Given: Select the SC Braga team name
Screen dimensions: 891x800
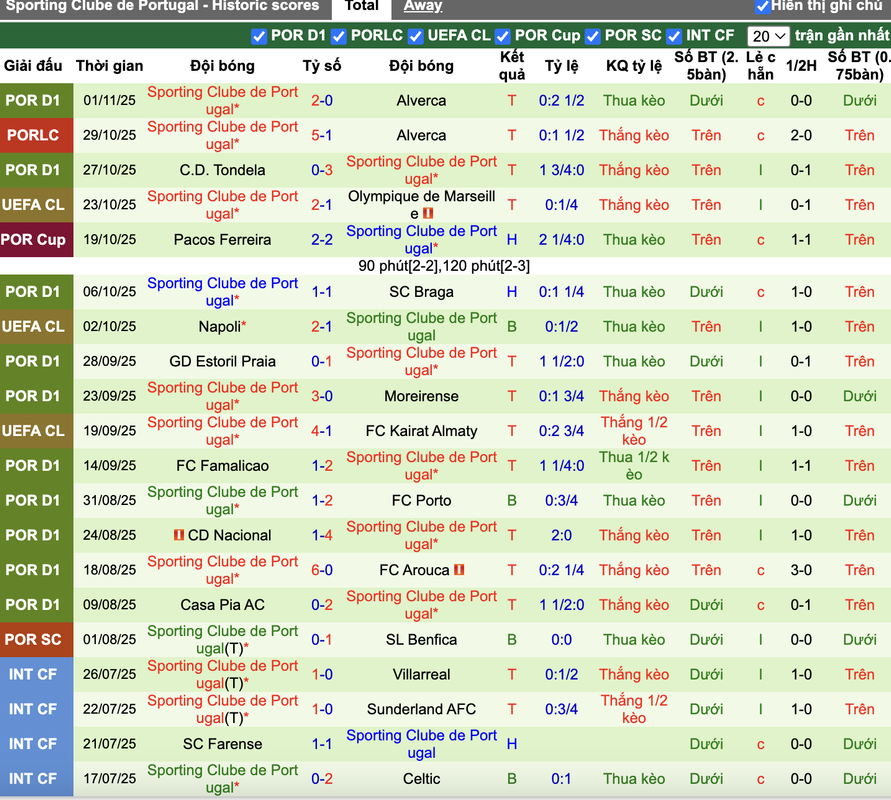Looking at the screenshot, I should point(422,292).
